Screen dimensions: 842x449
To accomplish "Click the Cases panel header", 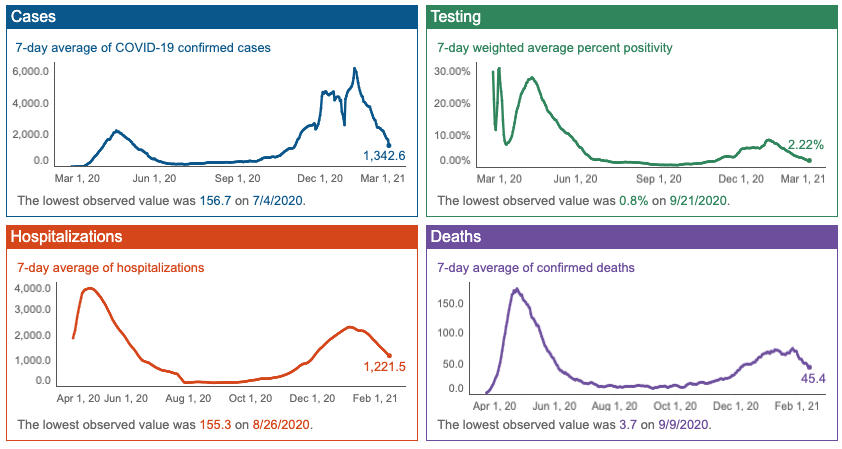I will [x=212, y=17].
